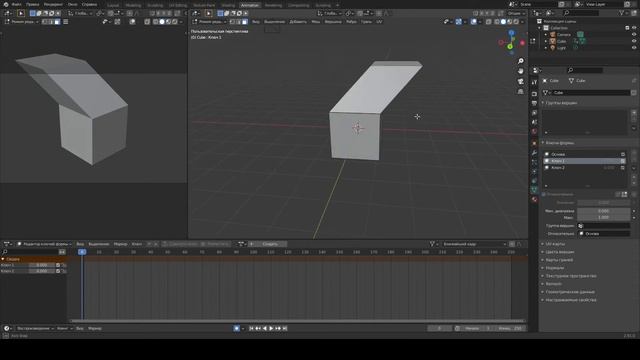Image resolution: width=640 pixels, height=360 pixels.
Task: Select face select mode in the main viewport
Action: click(x=245, y=22)
